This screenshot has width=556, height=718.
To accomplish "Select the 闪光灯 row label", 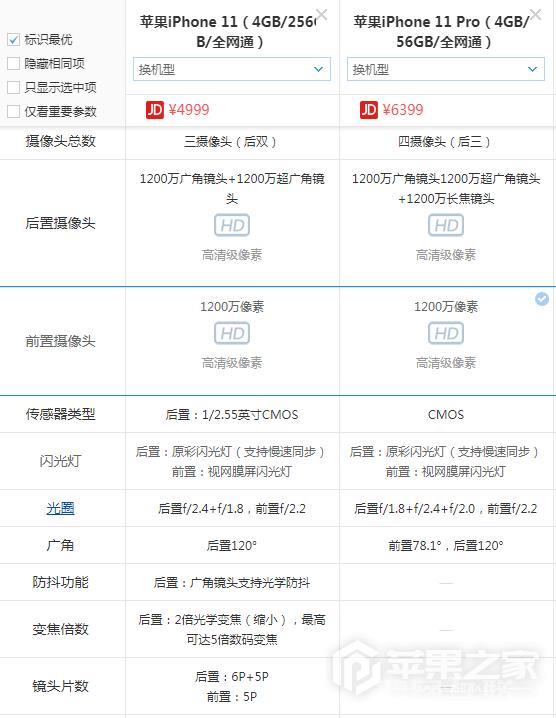I will pos(60,461).
